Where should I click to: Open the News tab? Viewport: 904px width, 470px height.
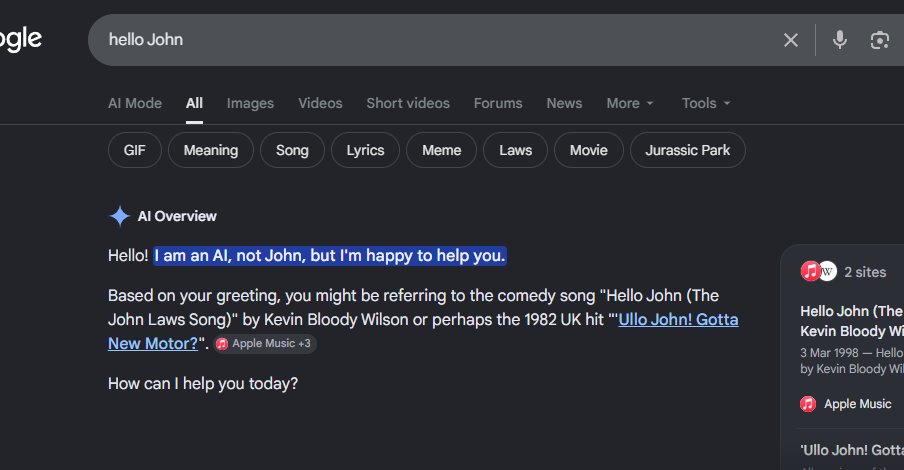pos(564,103)
